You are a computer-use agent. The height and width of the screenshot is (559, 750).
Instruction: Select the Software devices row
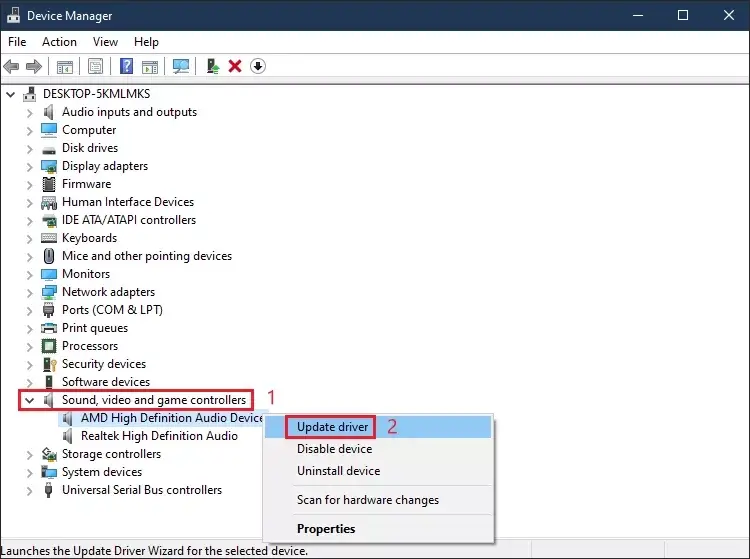coord(106,382)
